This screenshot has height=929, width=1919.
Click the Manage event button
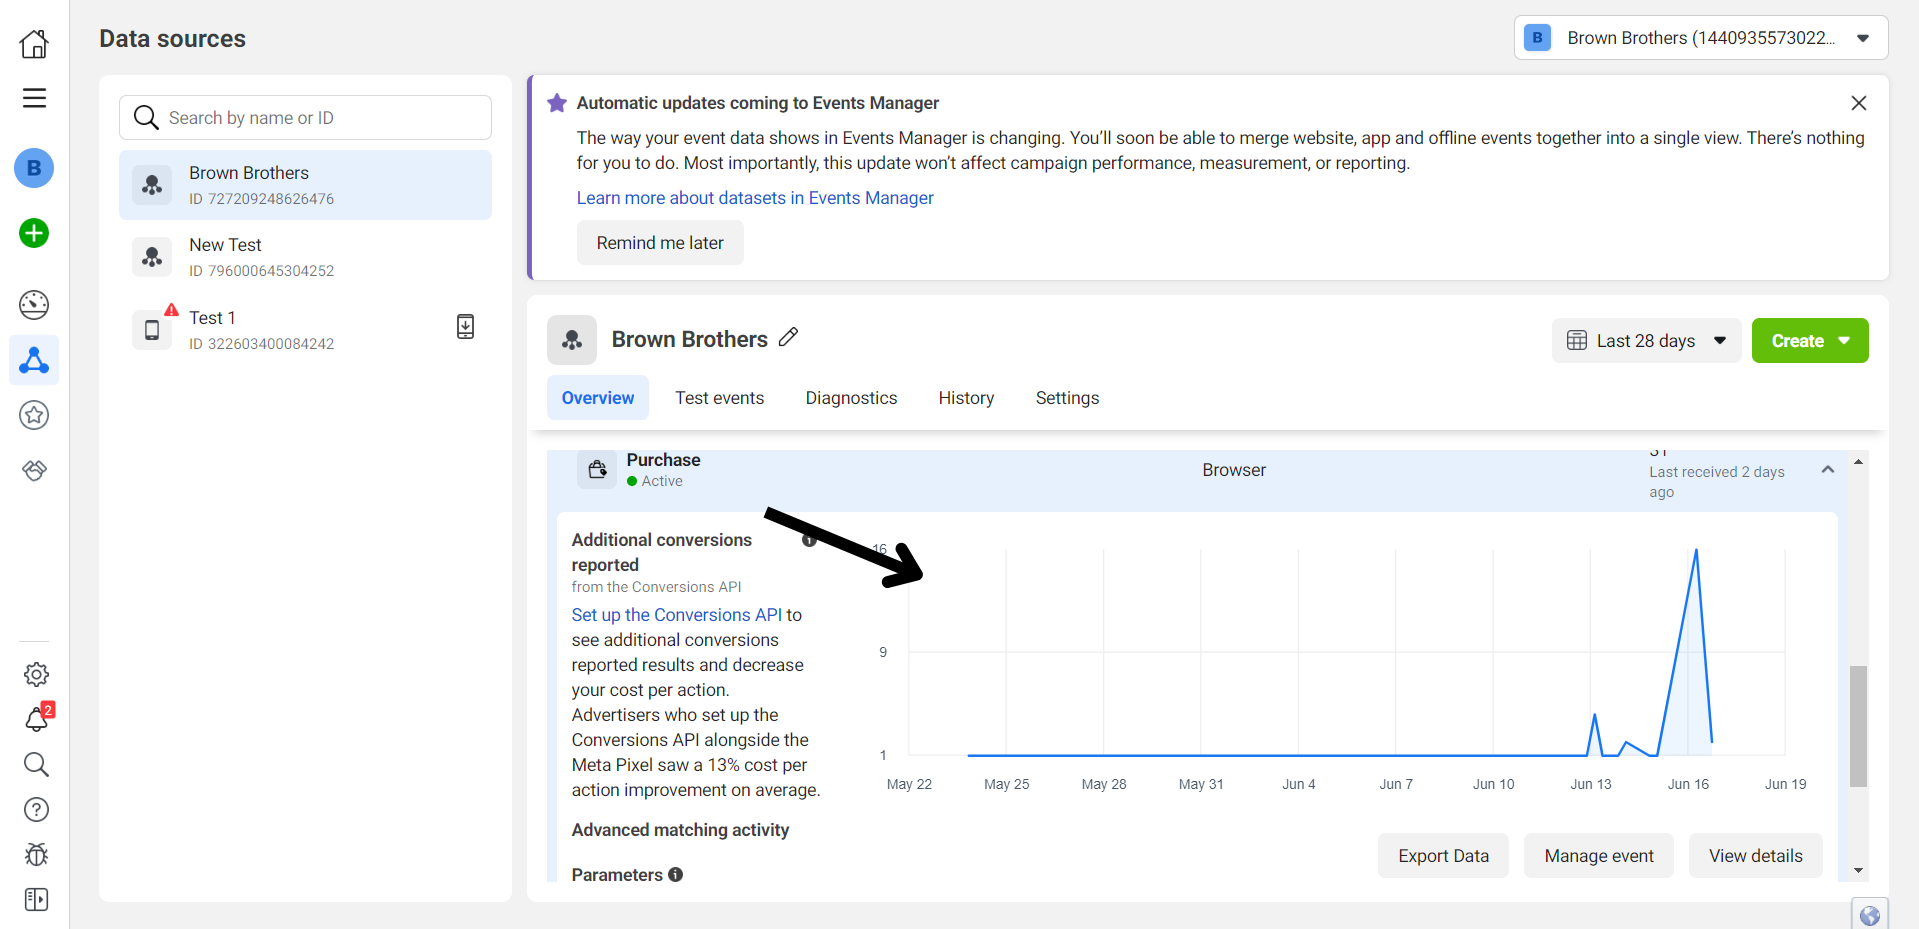point(1599,856)
